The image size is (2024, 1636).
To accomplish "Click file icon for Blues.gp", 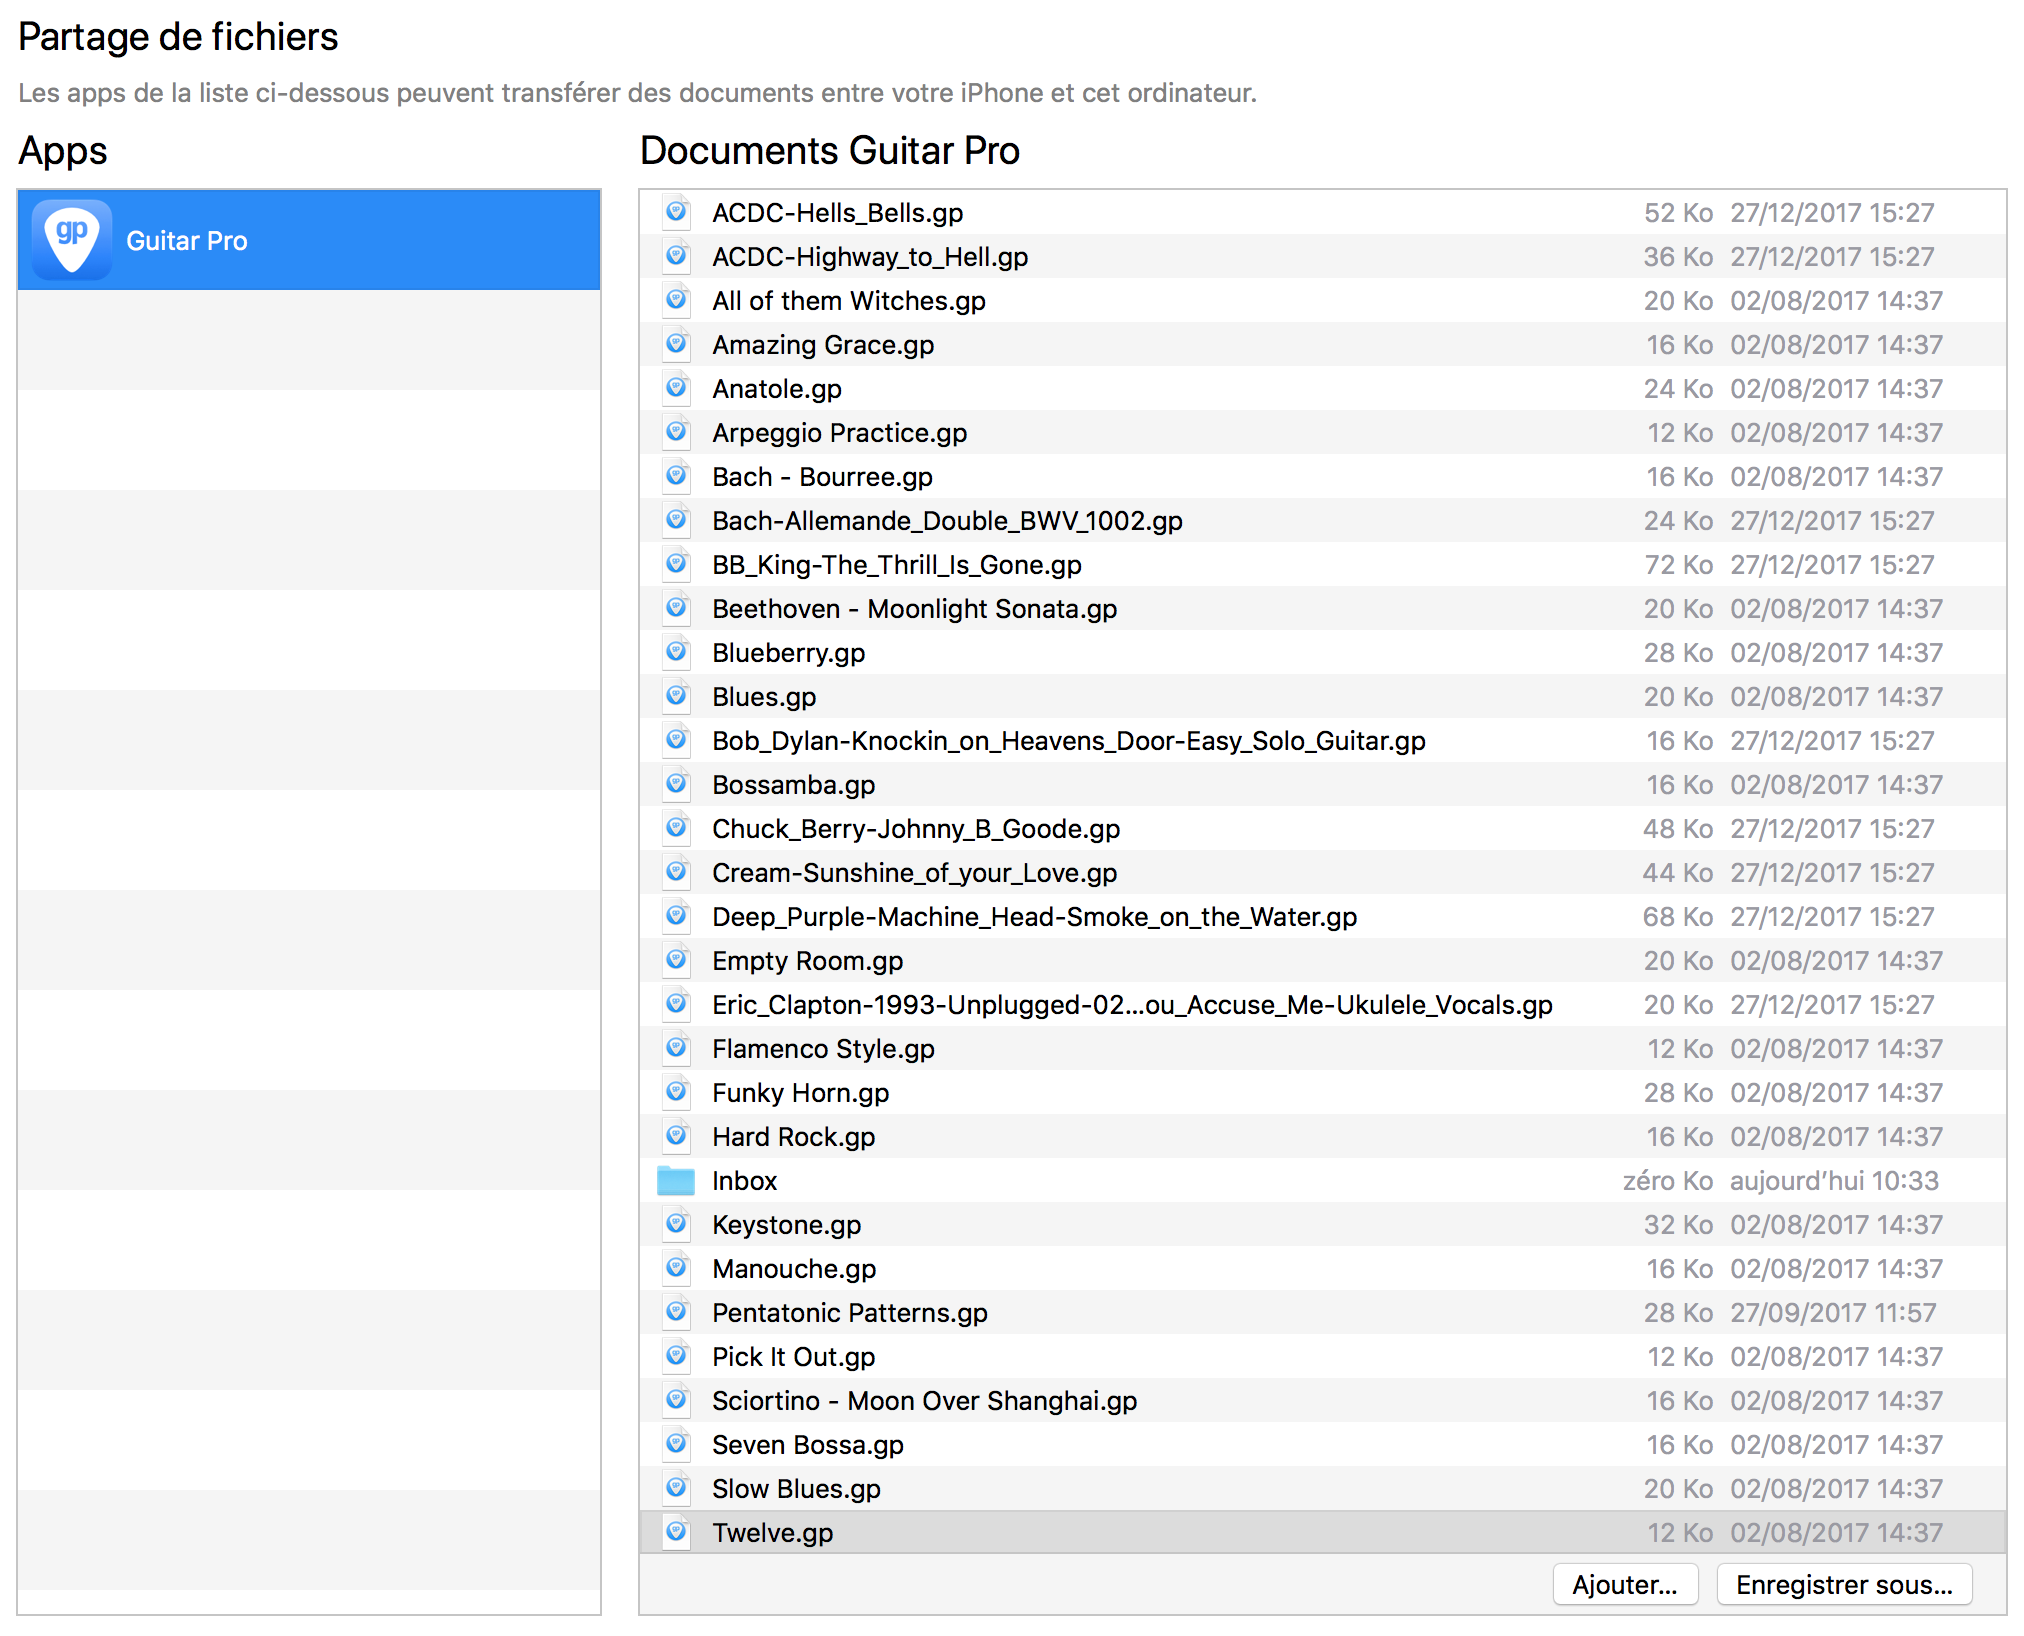I will click(x=677, y=697).
